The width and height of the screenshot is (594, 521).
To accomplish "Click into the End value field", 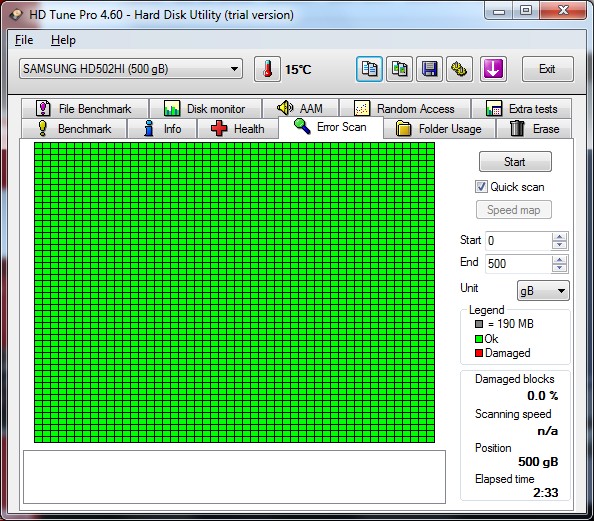I will pyautogui.click(x=518, y=263).
